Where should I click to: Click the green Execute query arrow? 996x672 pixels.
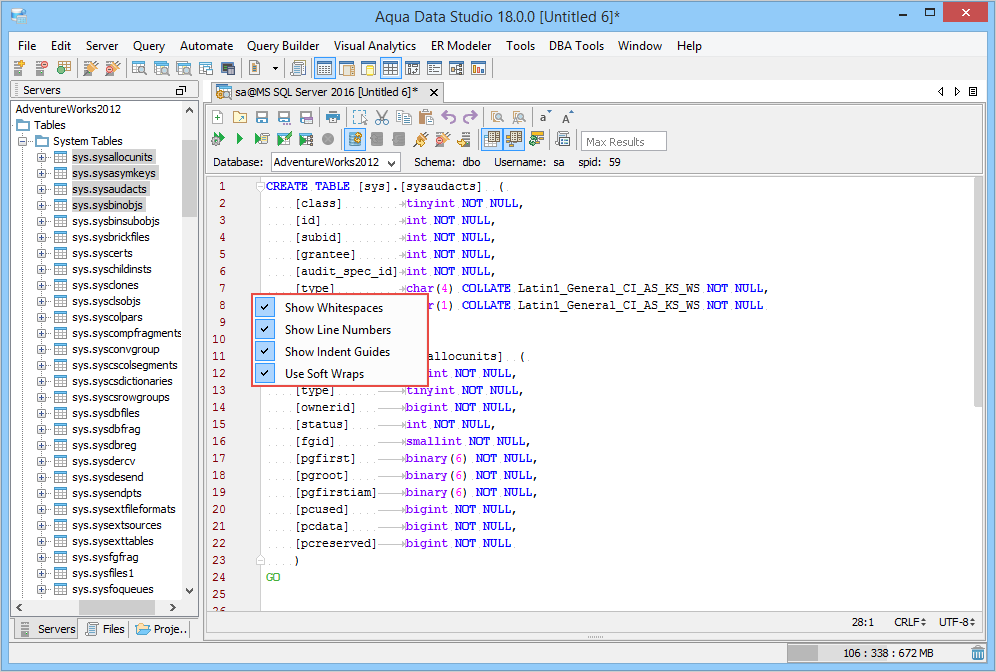240,139
